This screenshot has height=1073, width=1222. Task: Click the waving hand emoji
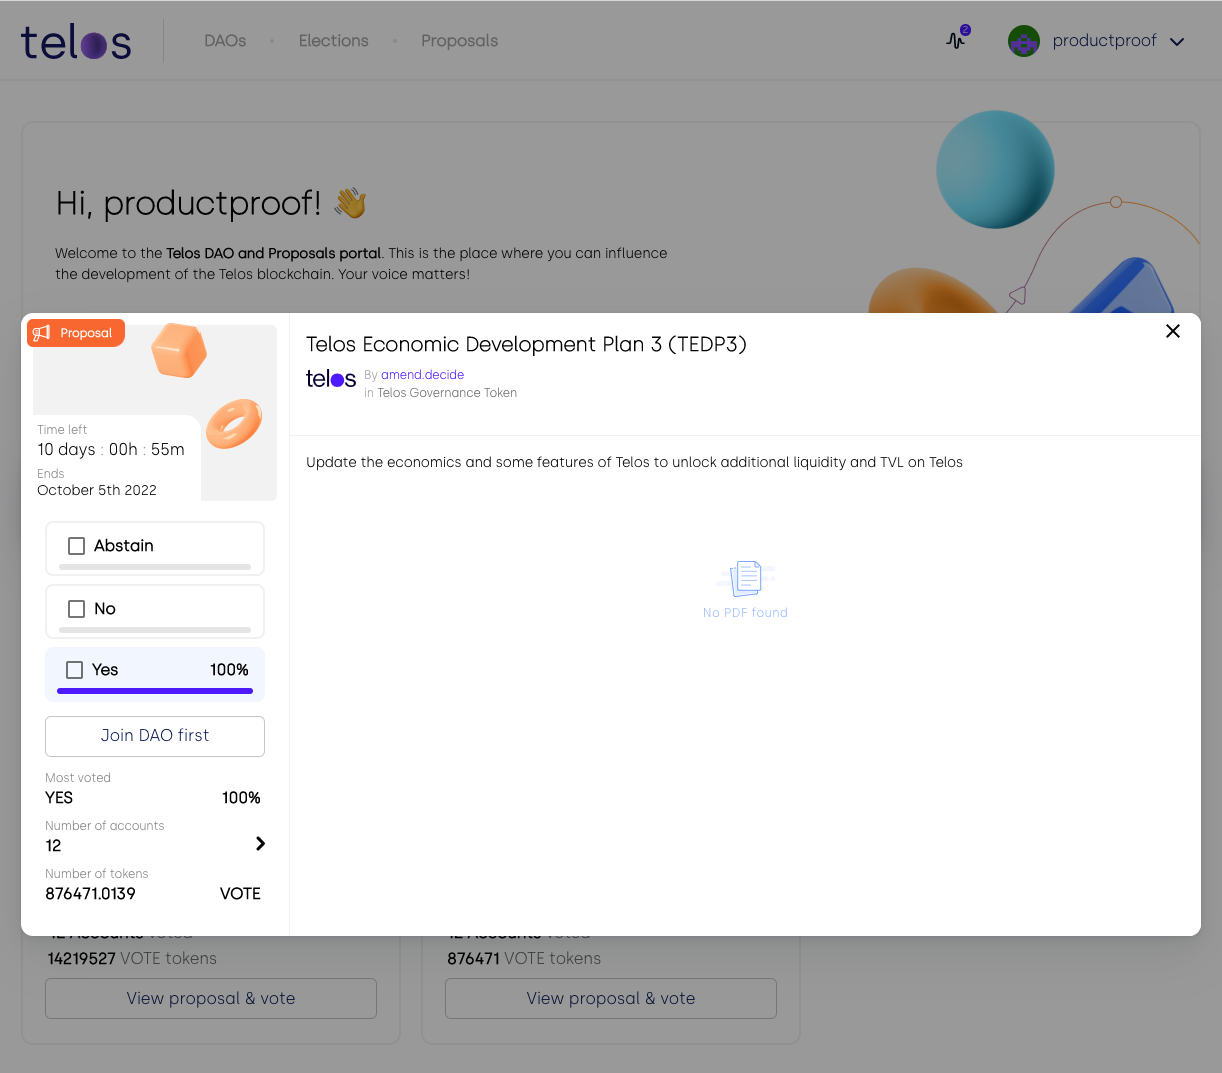click(x=351, y=203)
